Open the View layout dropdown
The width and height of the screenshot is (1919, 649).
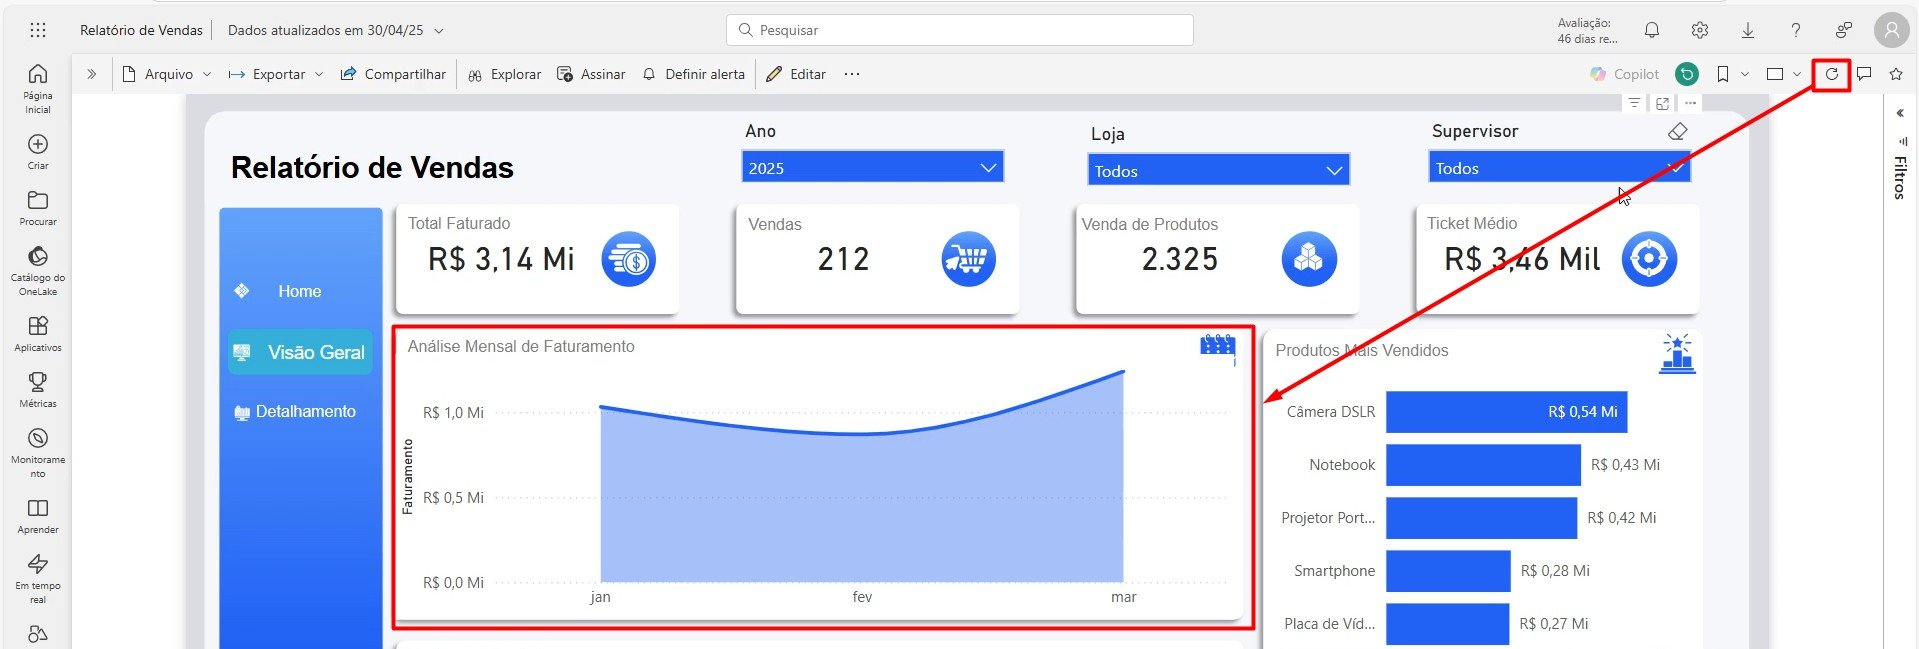point(1783,74)
